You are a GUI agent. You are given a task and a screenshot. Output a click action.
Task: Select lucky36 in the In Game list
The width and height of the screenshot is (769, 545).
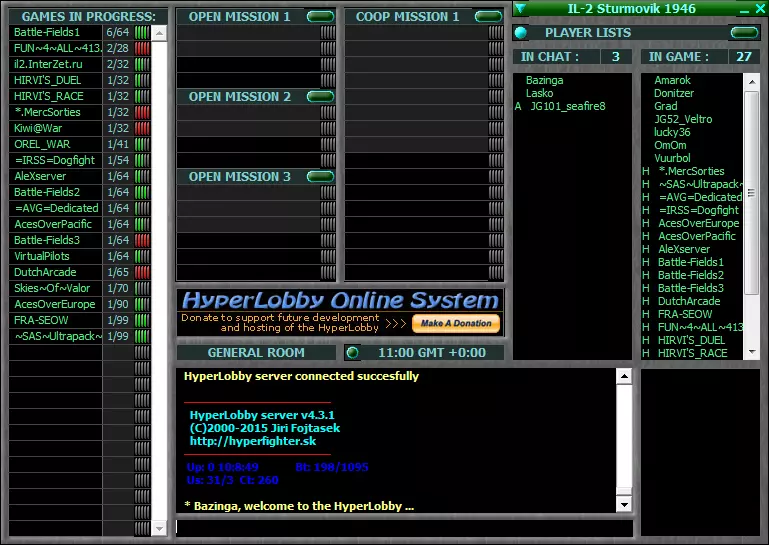coord(672,132)
